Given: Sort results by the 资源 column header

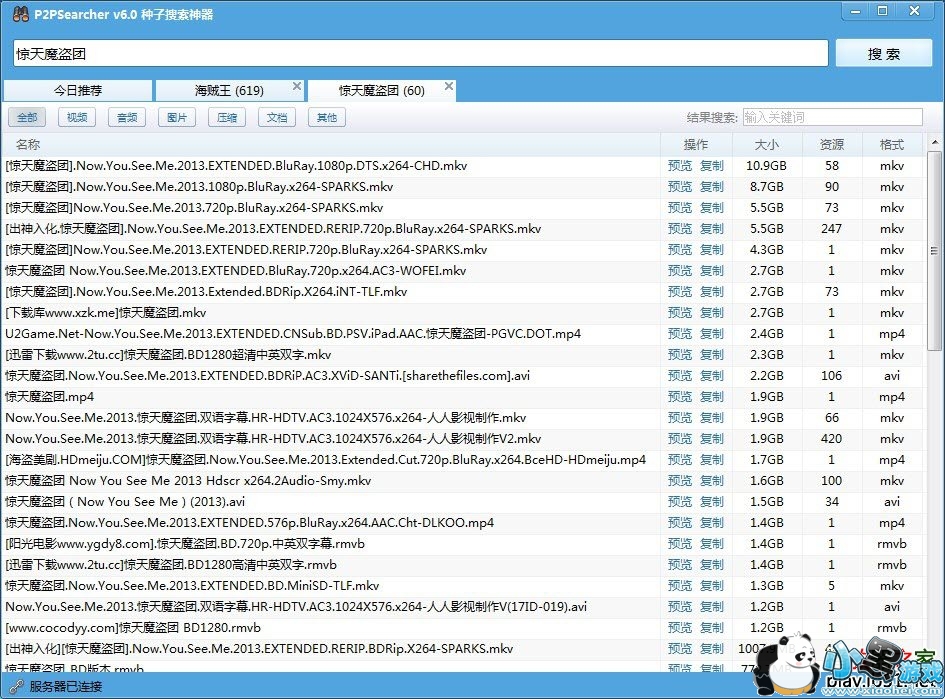Looking at the screenshot, I should pyautogui.click(x=832, y=143).
